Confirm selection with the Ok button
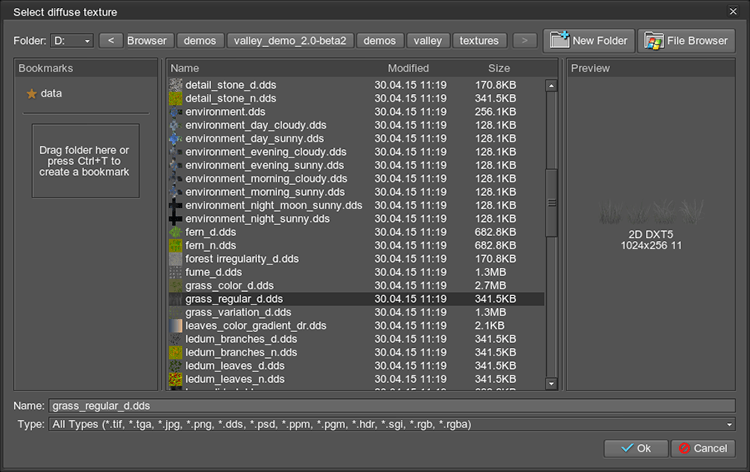This screenshot has width=750, height=472. (x=634, y=448)
